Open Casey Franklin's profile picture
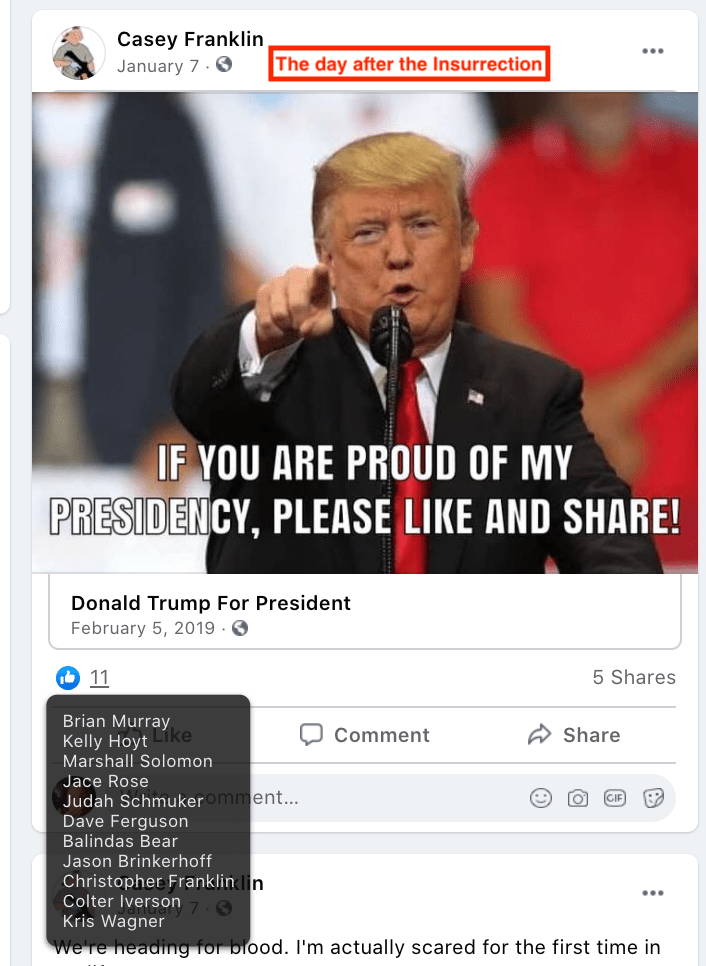This screenshot has width=706, height=966. coord(79,52)
